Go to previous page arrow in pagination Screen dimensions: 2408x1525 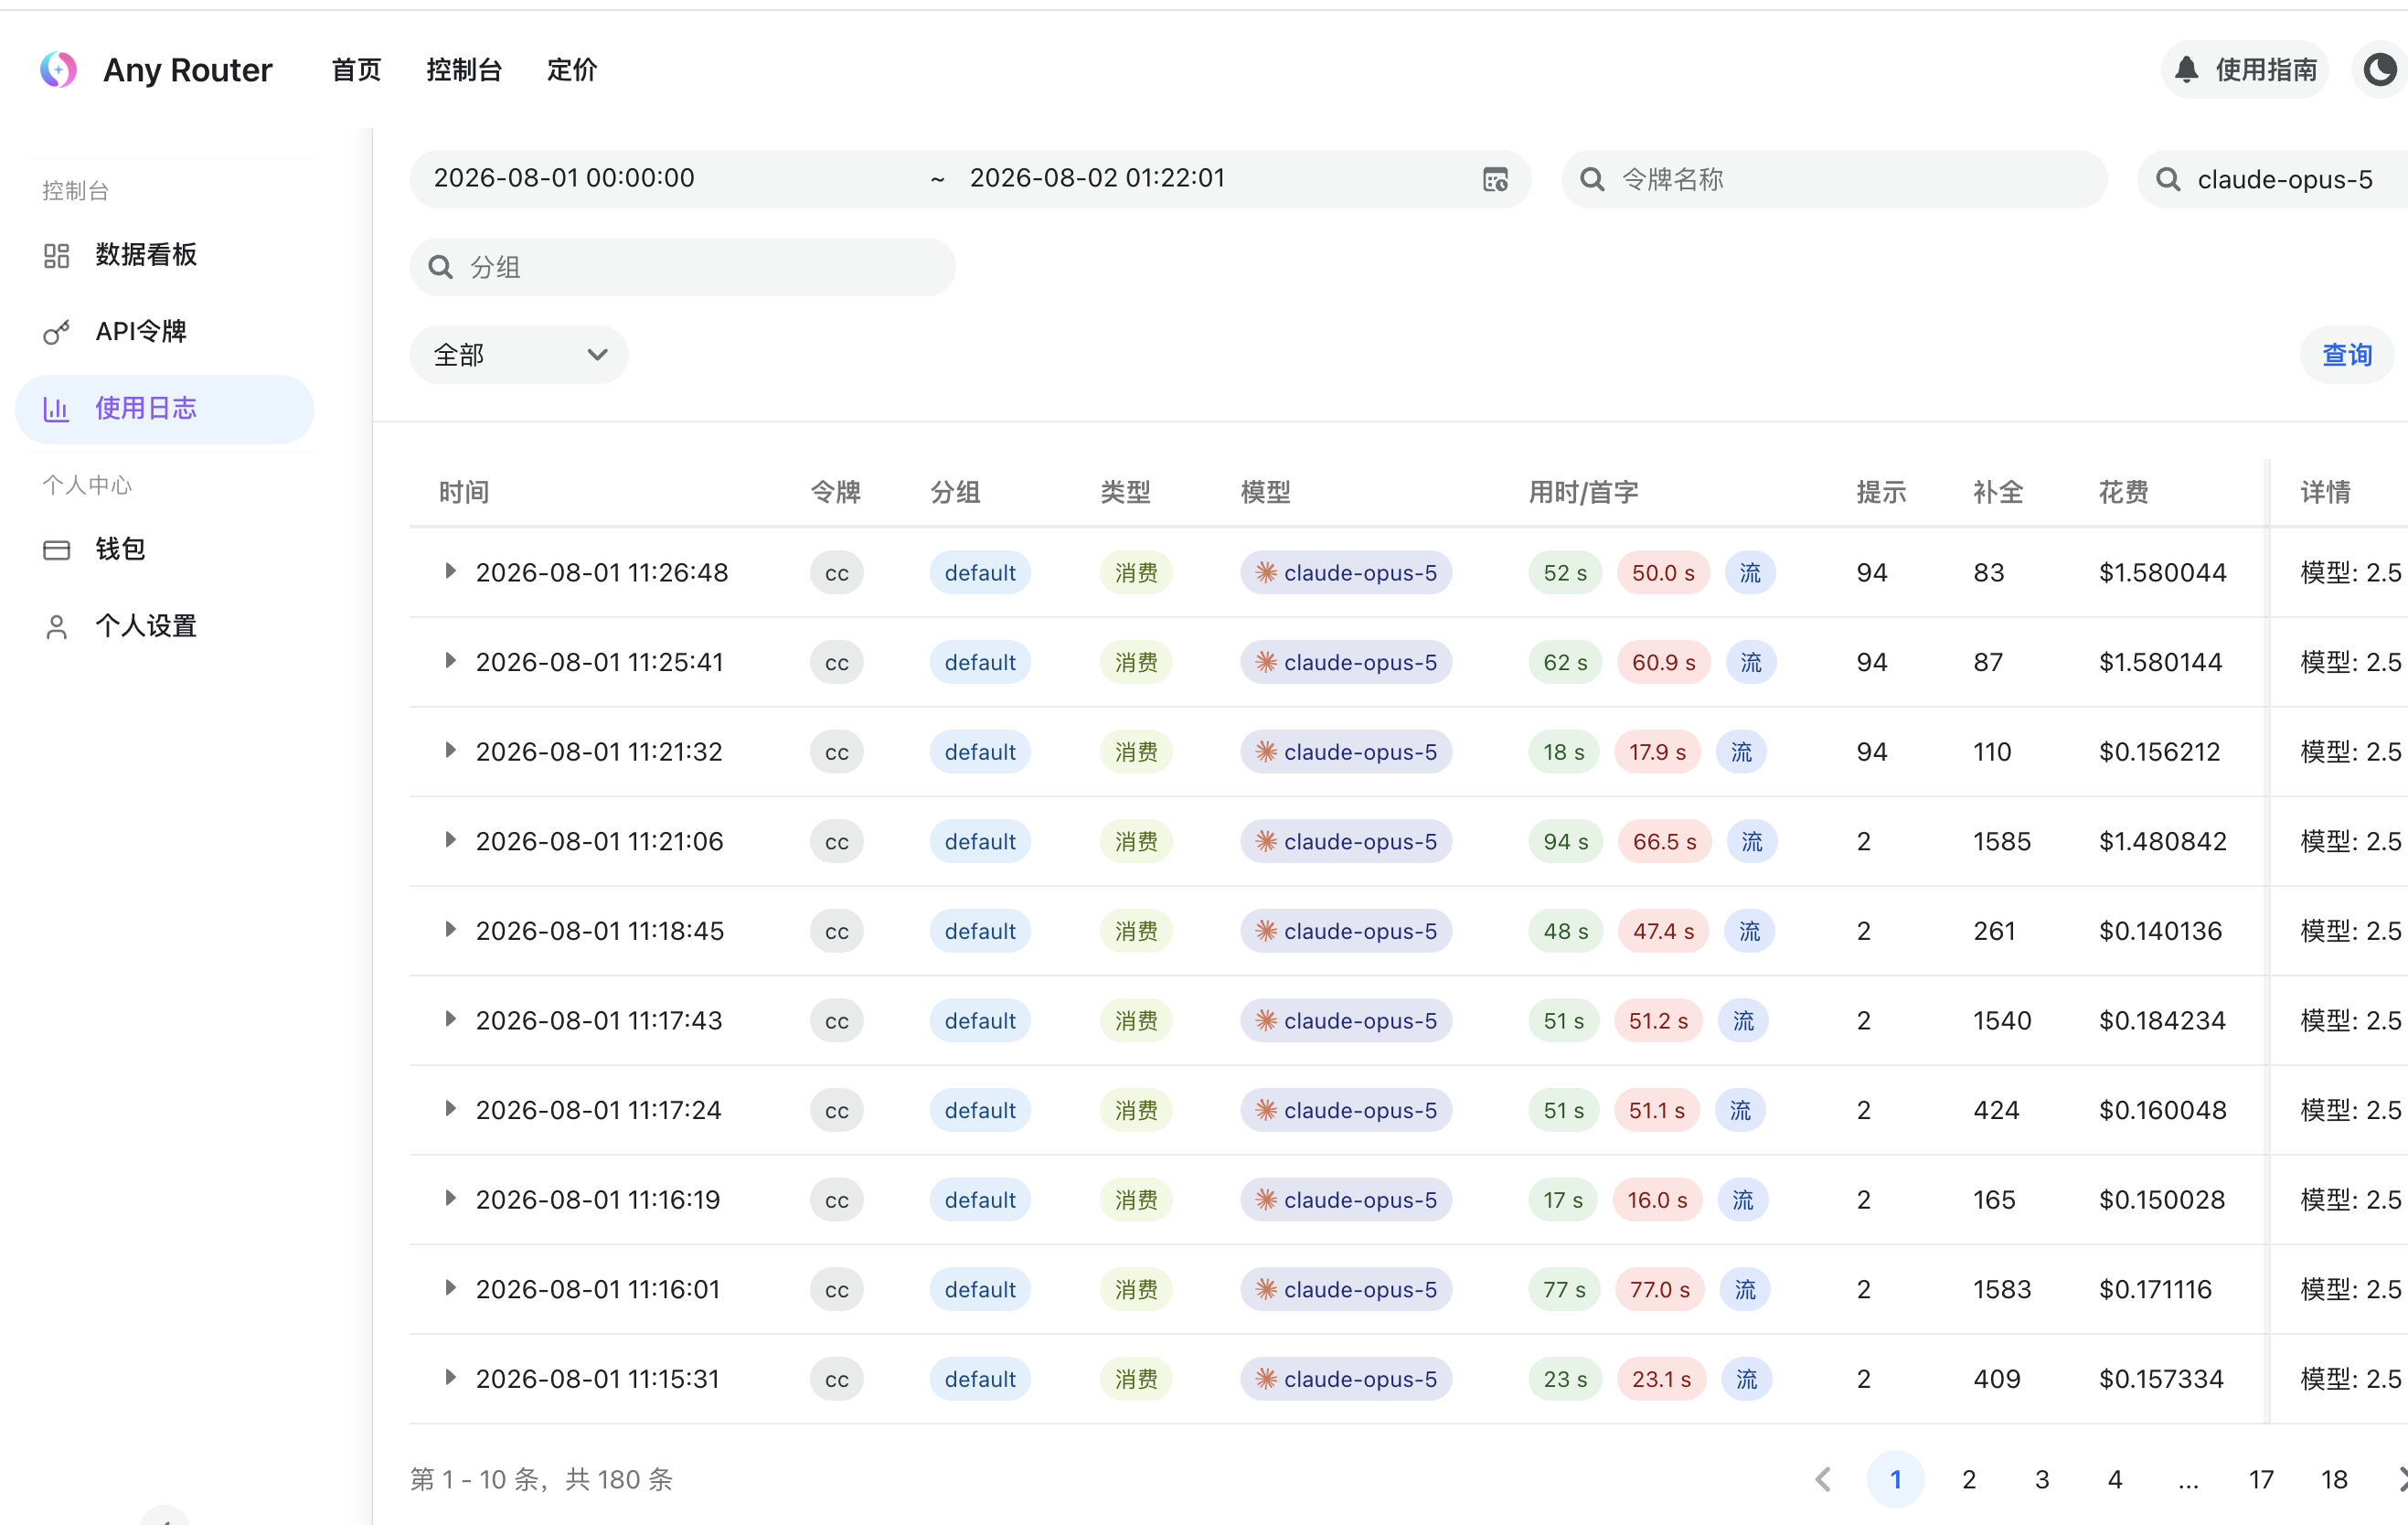pyautogui.click(x=1823, y=1479)
